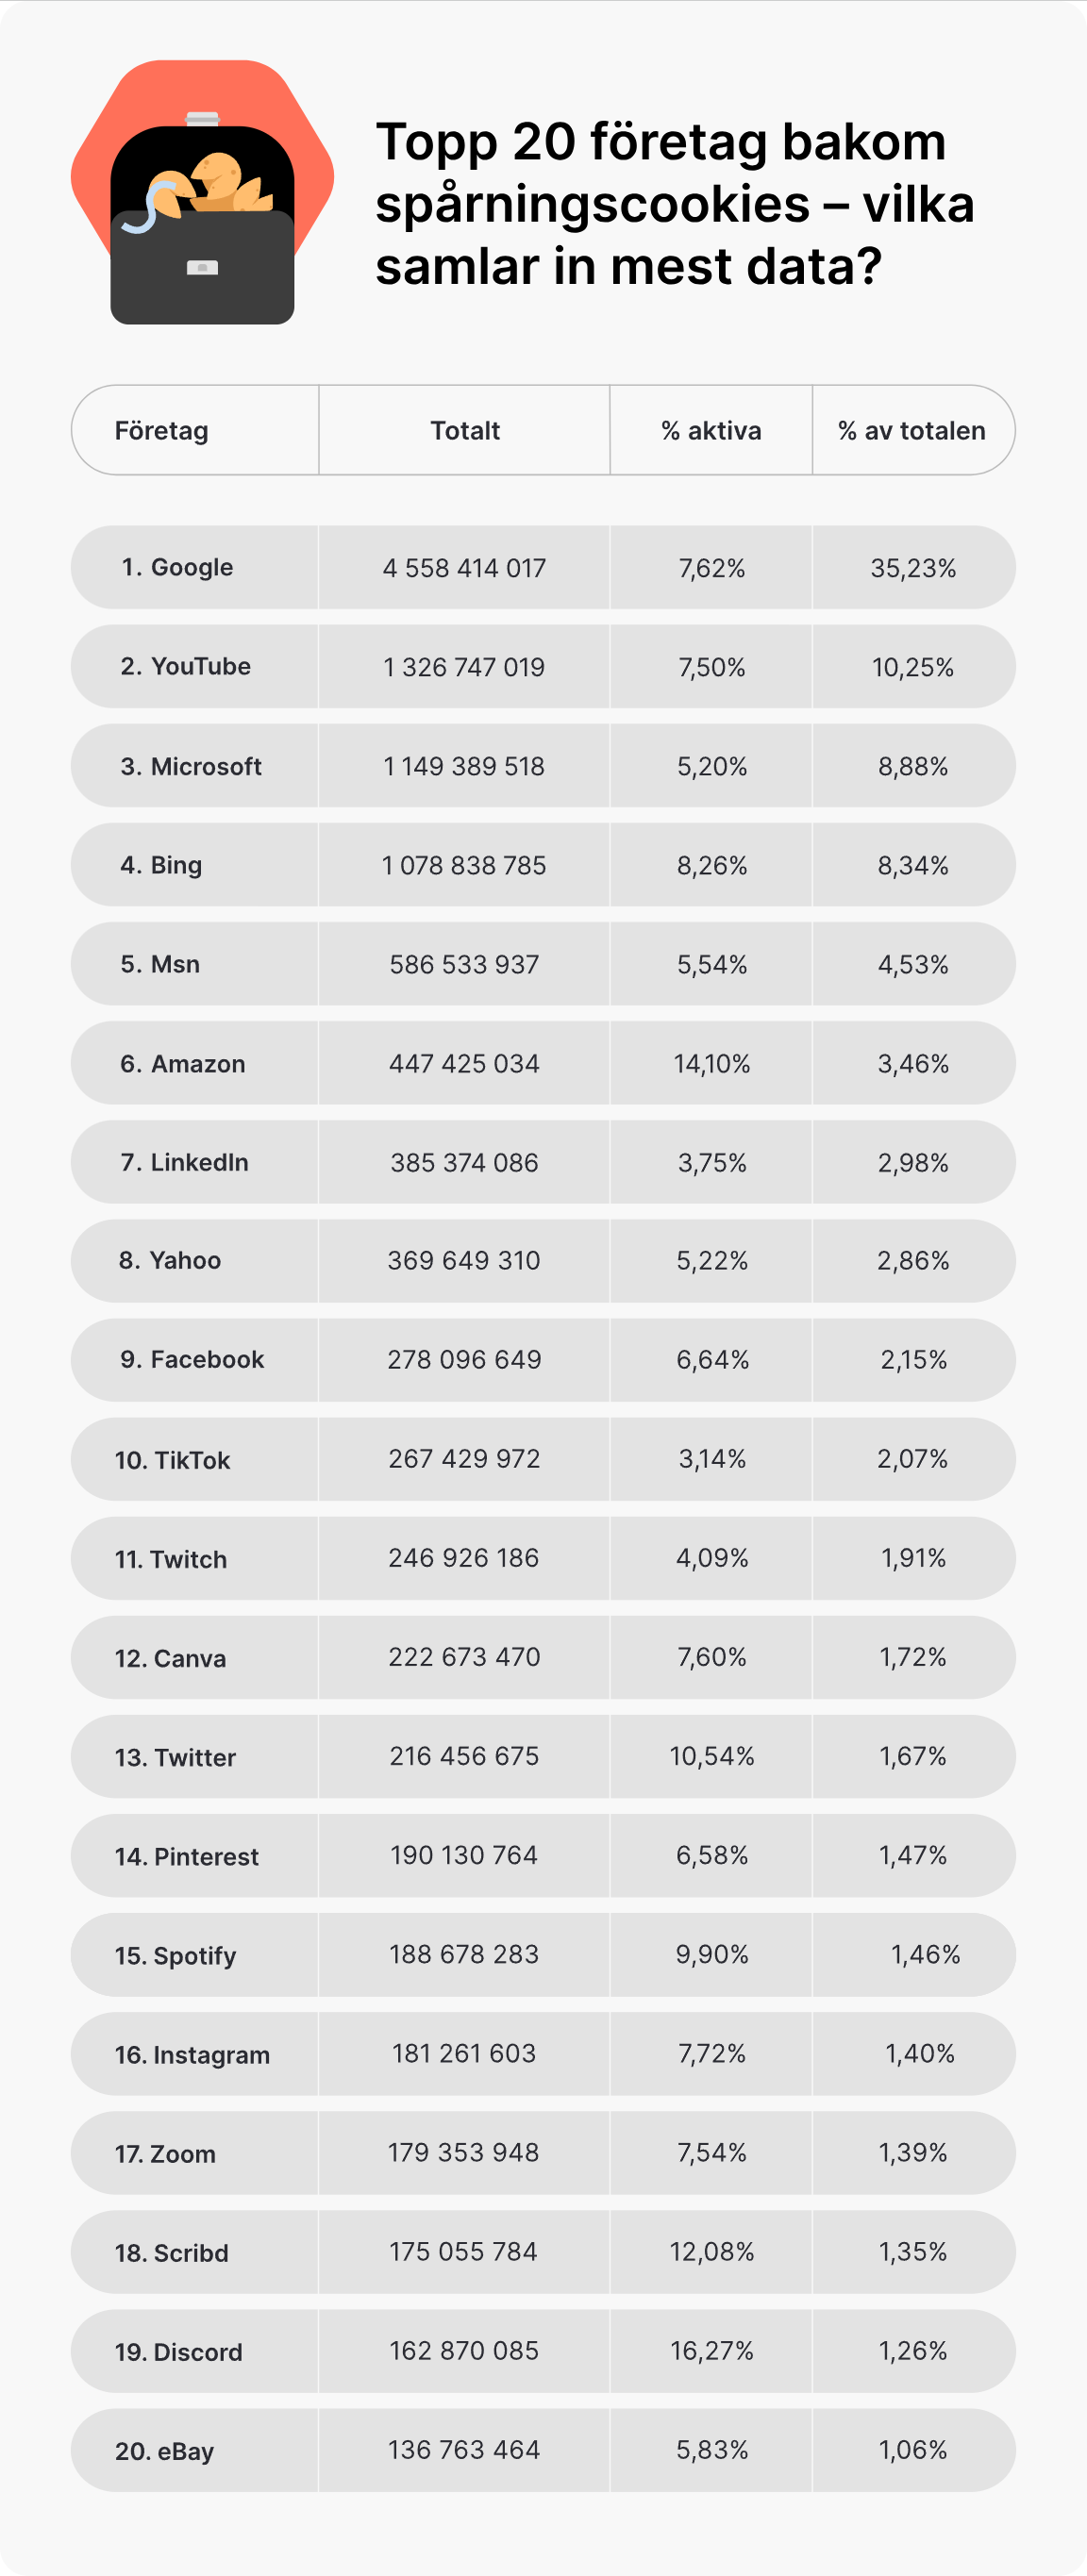Image resolution: width=1087 pixels, height=2576 pixels.
Task: Select the 9. Facebook row label
Action: point(192,1360)
